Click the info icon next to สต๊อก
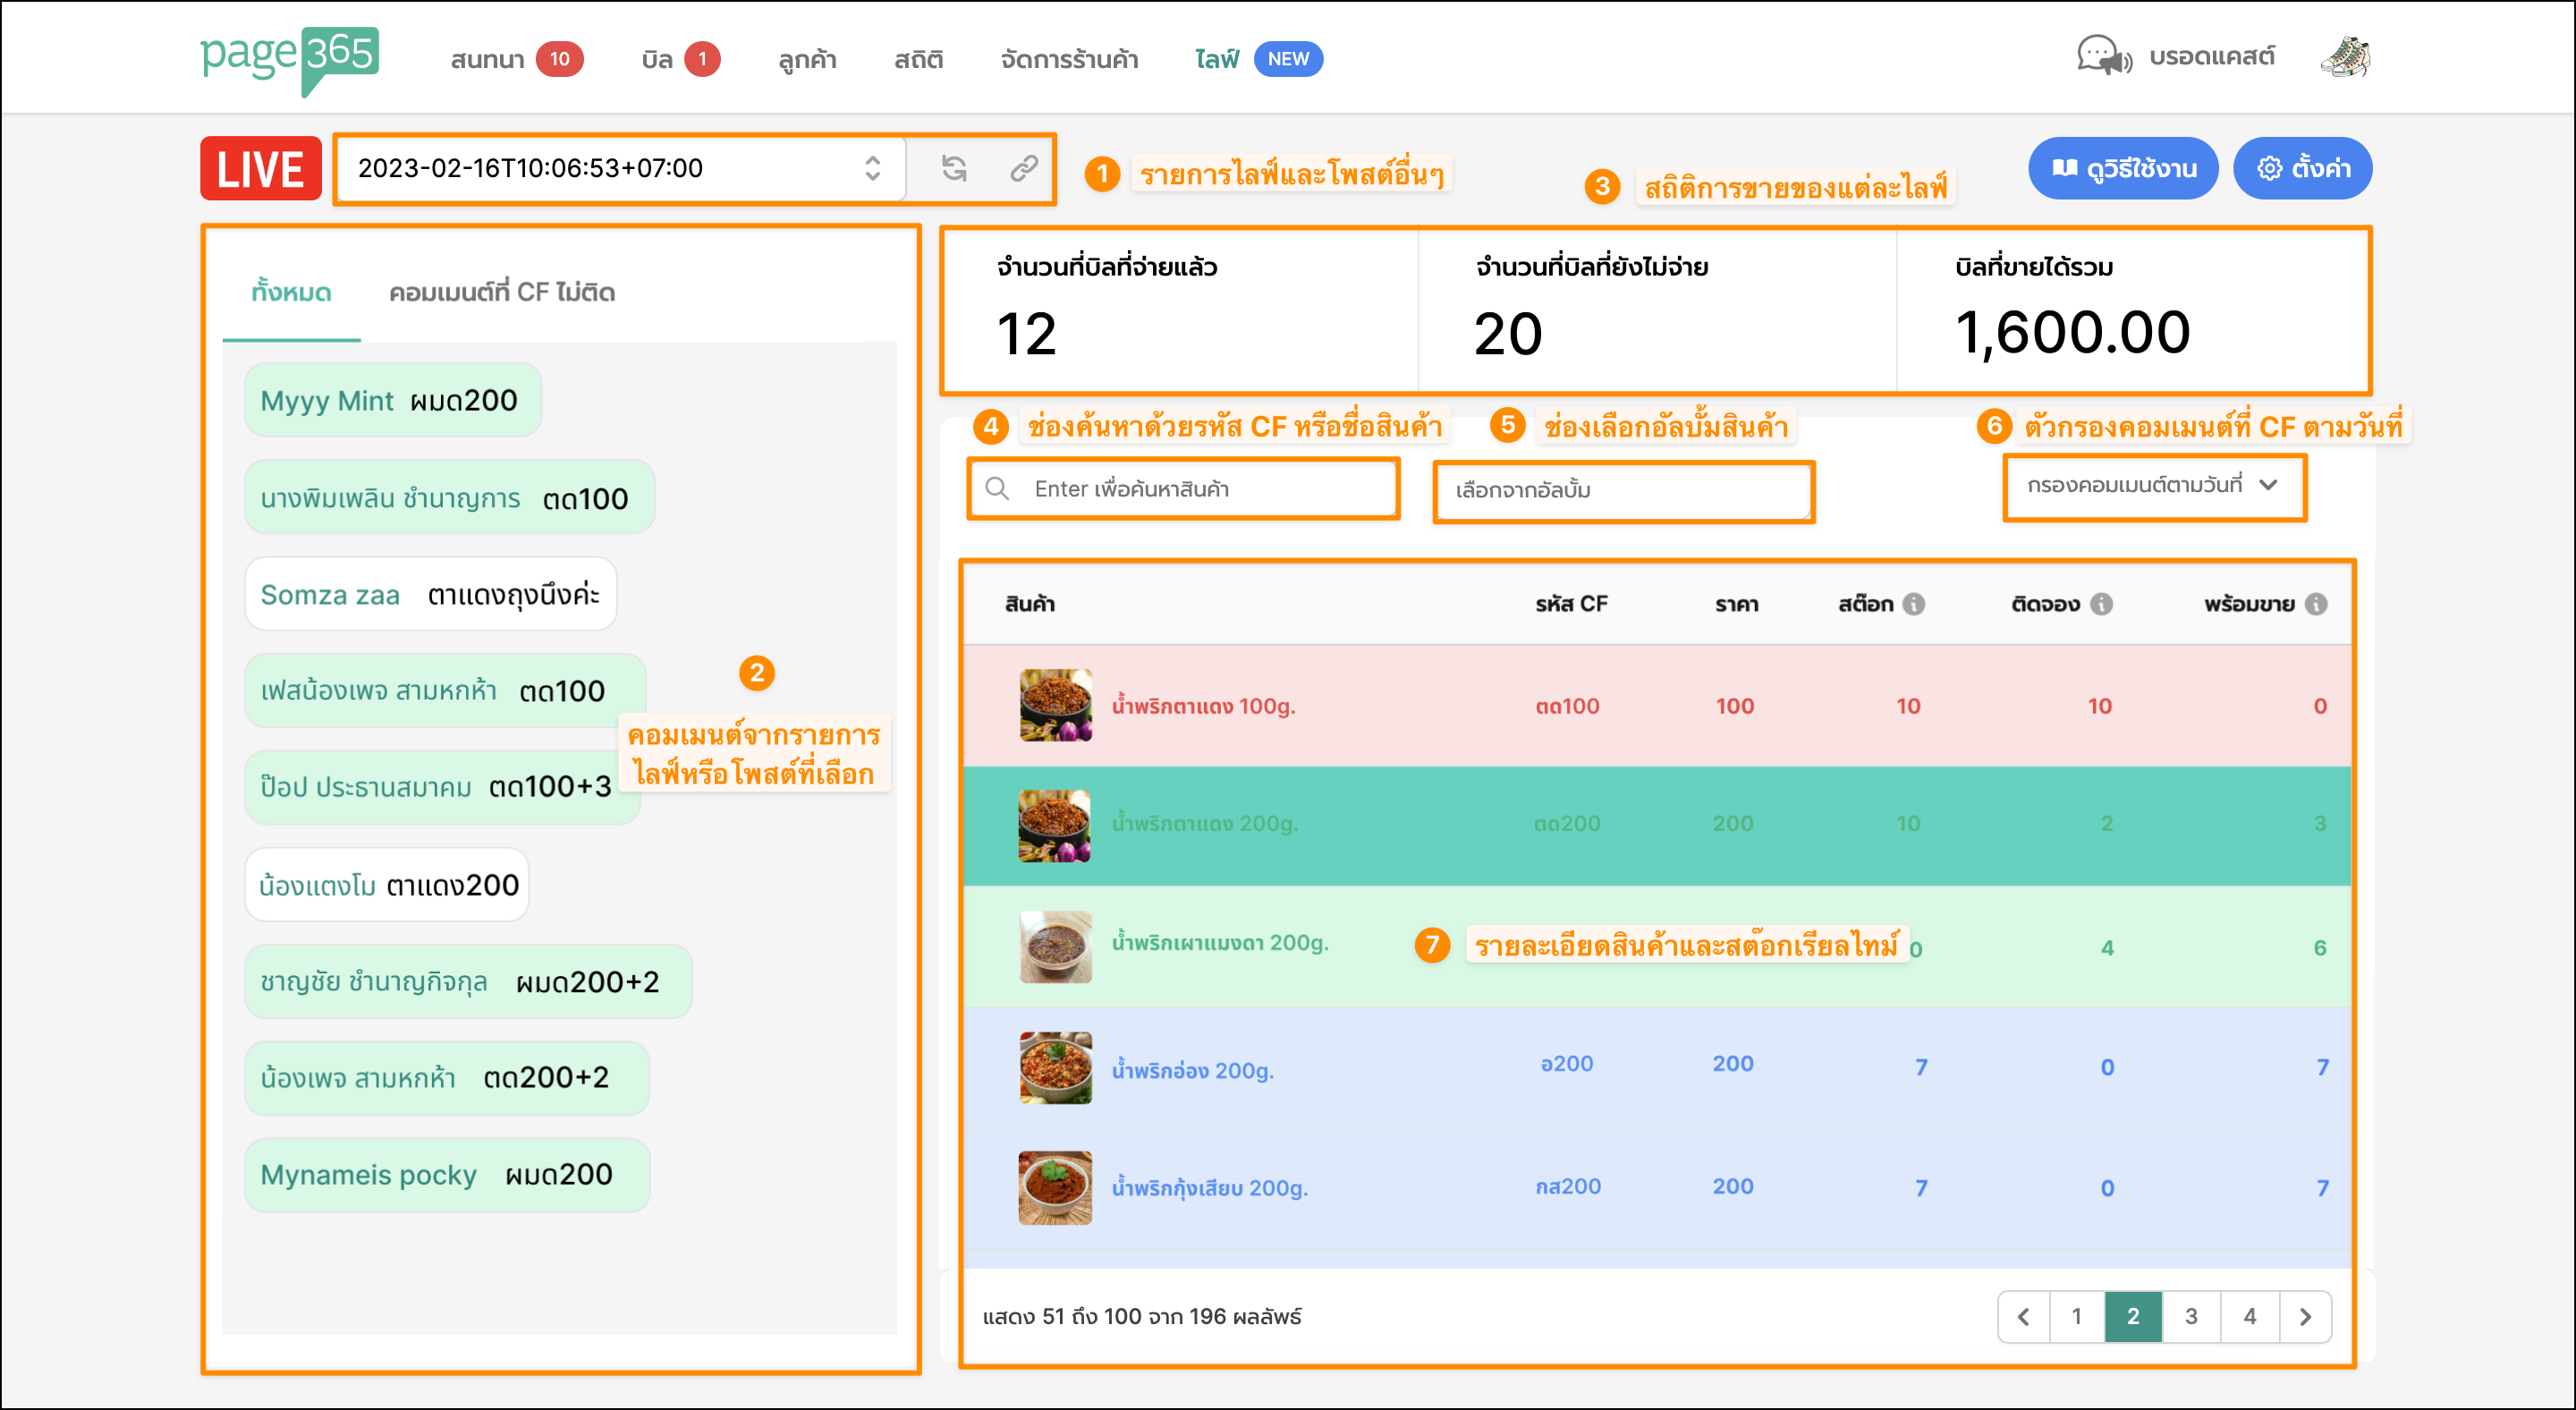The image size is (2576, 1410). coord(1913,604)
